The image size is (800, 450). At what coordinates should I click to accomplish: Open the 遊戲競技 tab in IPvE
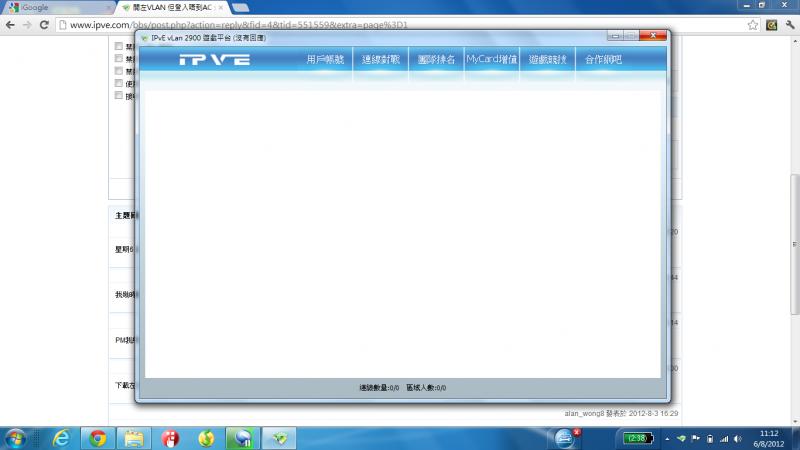pyautogui.click(x=547, y=60)
